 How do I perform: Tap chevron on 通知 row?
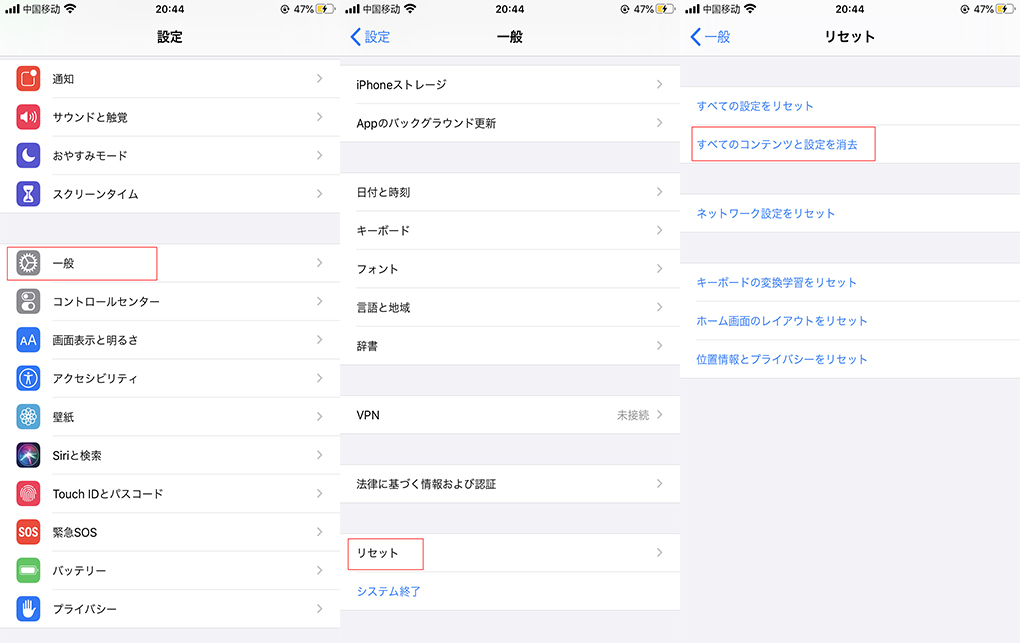click(319, 78)
